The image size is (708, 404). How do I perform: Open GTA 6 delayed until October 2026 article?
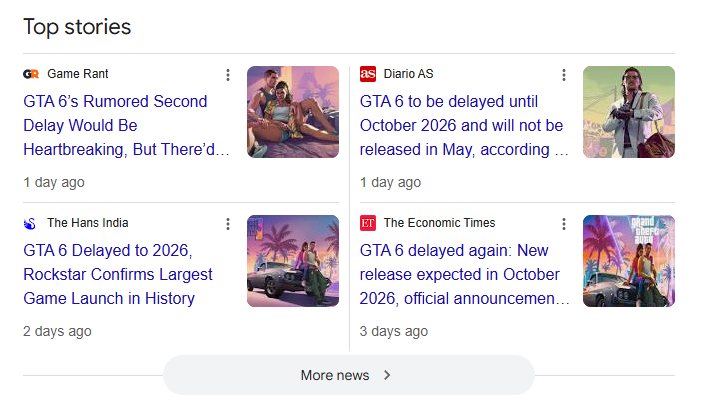click(x=463, y=125)
